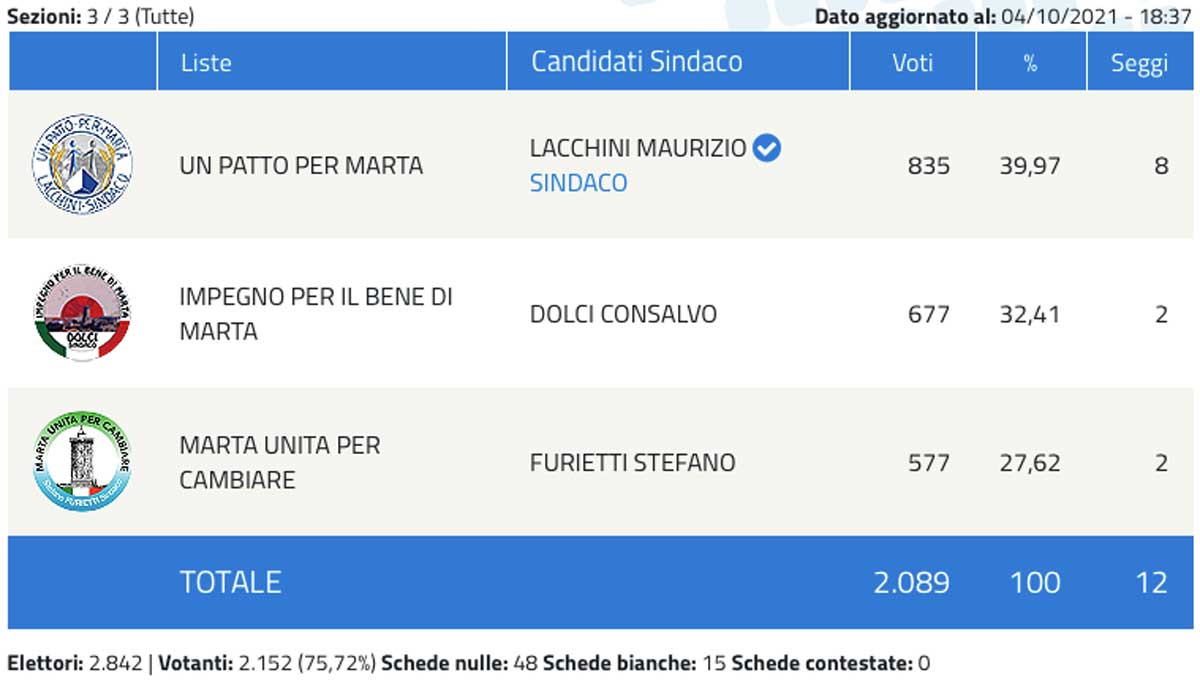The height and width of the screenshot is (686, 1200).
Task: Click the Seggi column header
Action: 1139,62
